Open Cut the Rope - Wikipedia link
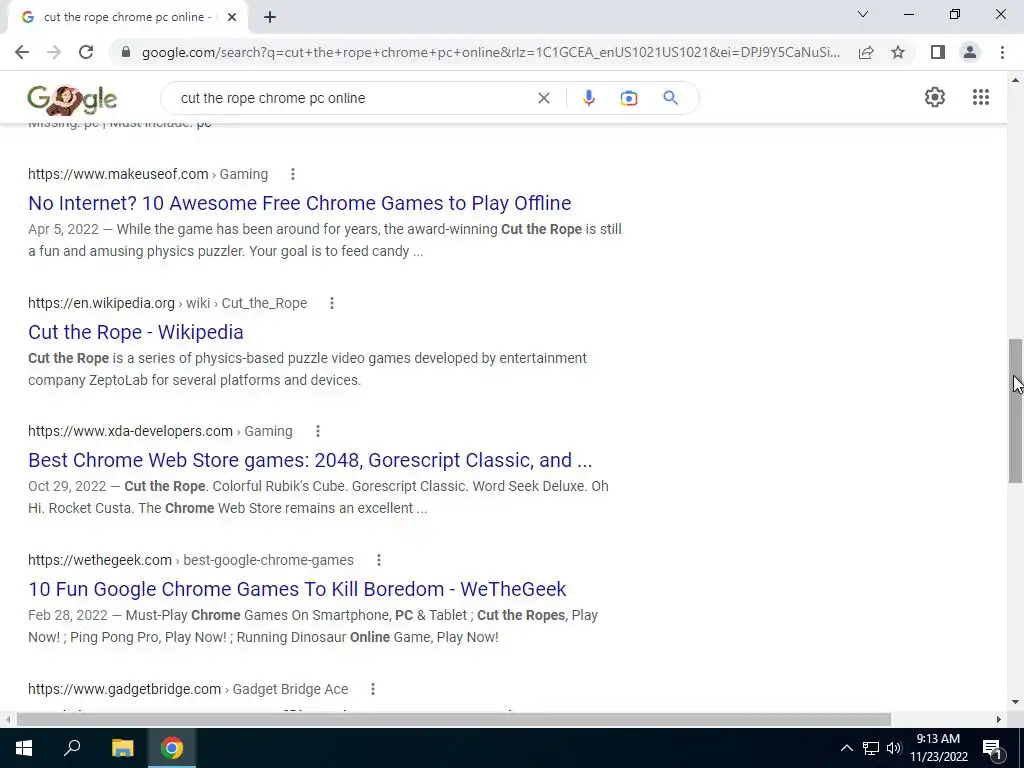1024x768 pixels. pos(136,332)
